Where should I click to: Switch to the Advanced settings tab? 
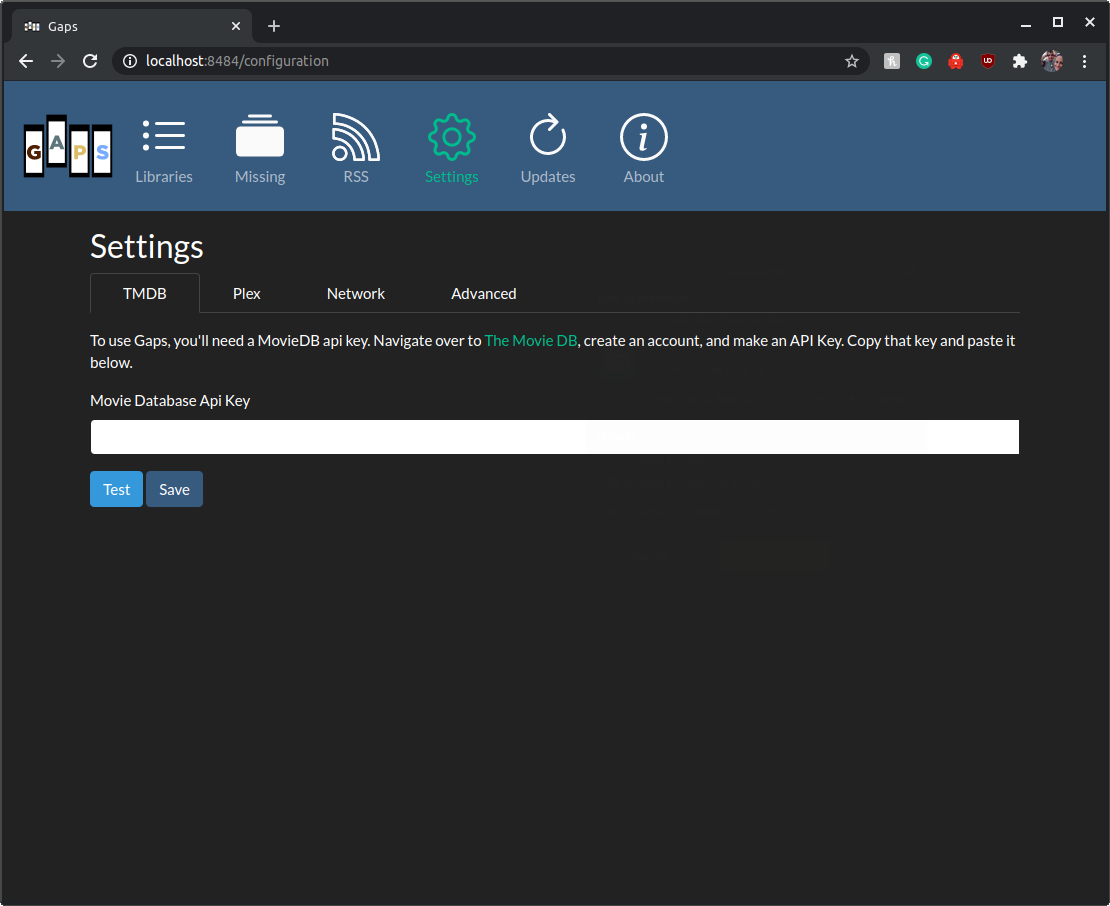coord(483,293)
